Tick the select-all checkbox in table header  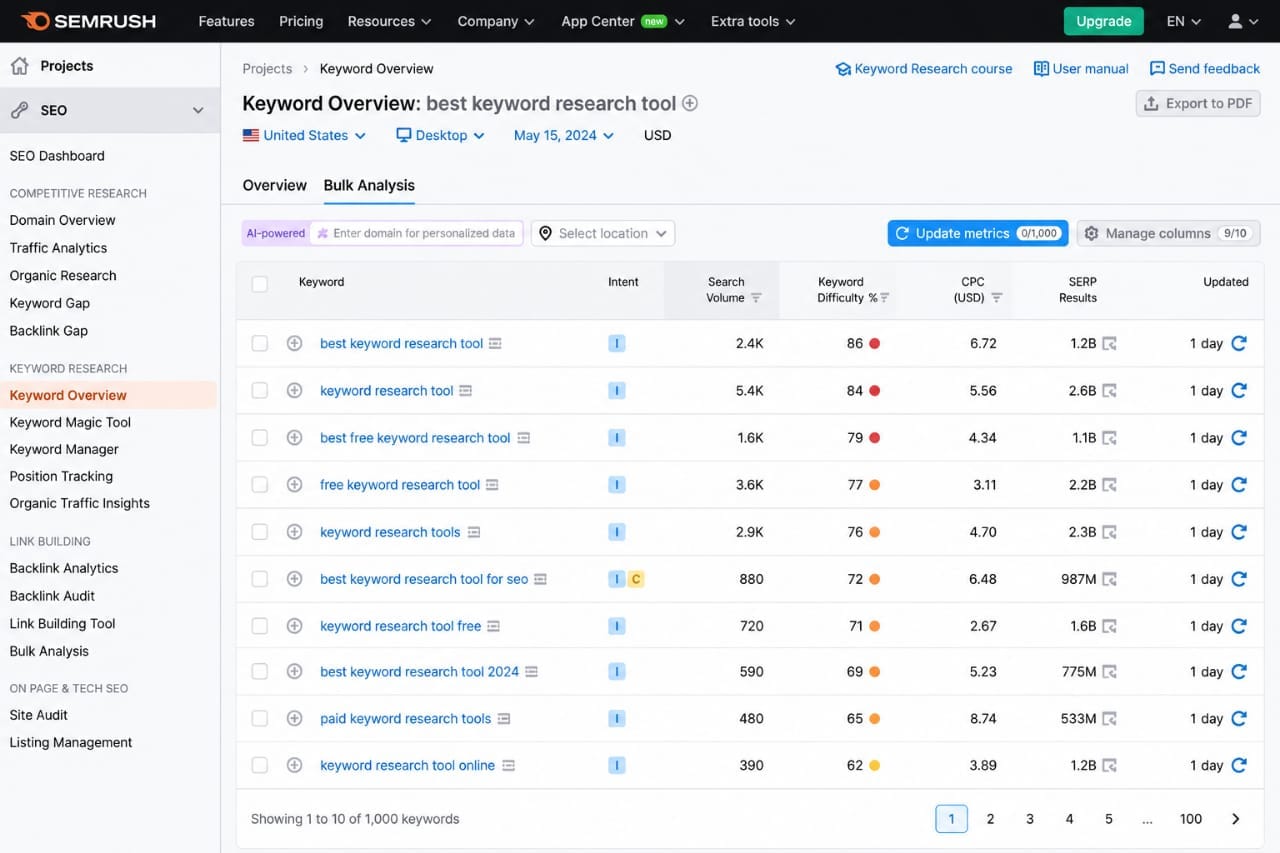tap(260, 284)
